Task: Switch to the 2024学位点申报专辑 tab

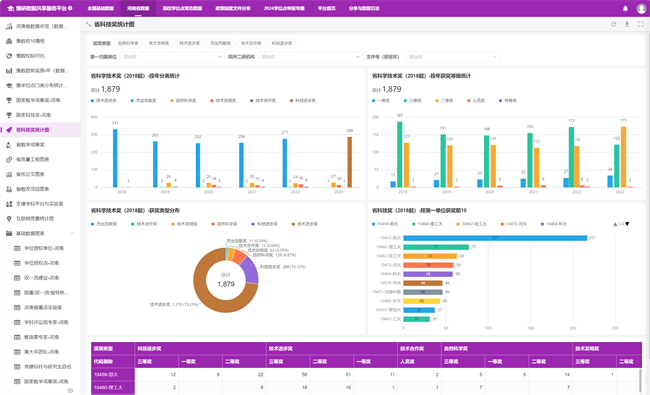Action: click(x=284, y=8)
